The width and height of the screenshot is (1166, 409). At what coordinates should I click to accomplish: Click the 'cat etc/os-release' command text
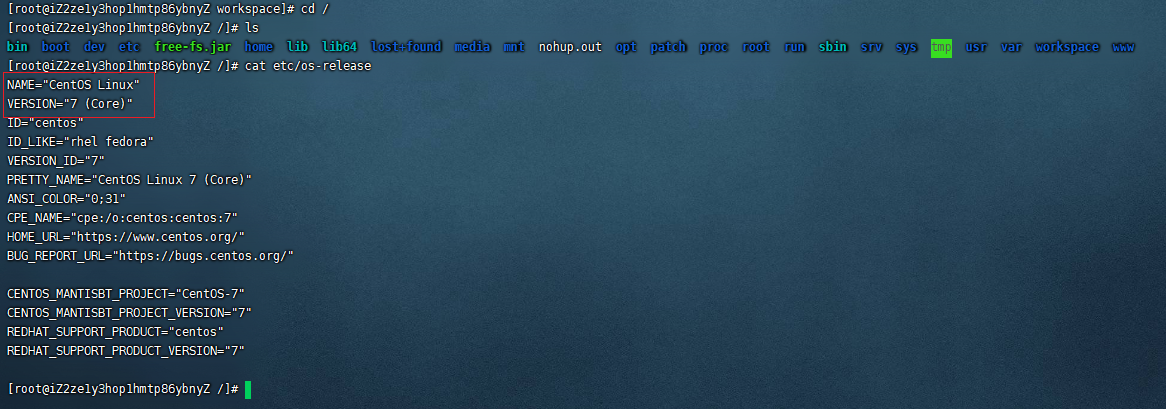pos(308,66)
